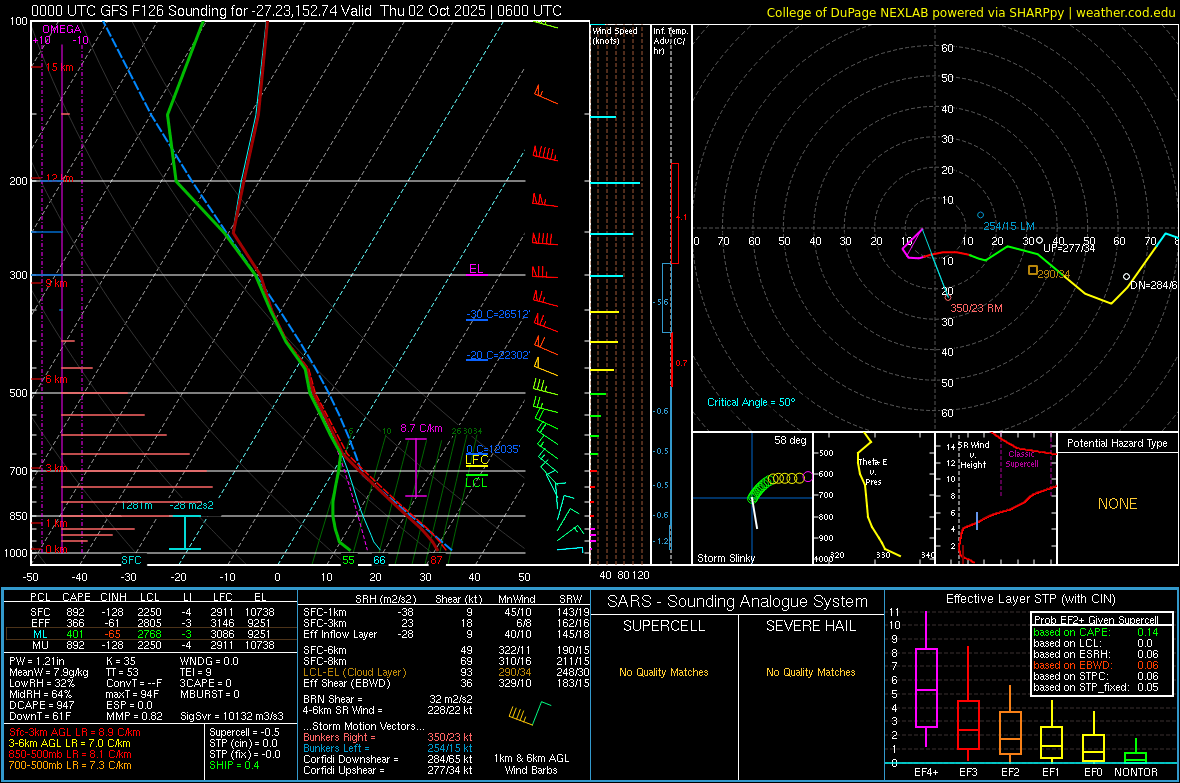1180x783 pixels.
Task: Click the '8.7 C/km' lapse rate annotation
Action: [421, 428]
